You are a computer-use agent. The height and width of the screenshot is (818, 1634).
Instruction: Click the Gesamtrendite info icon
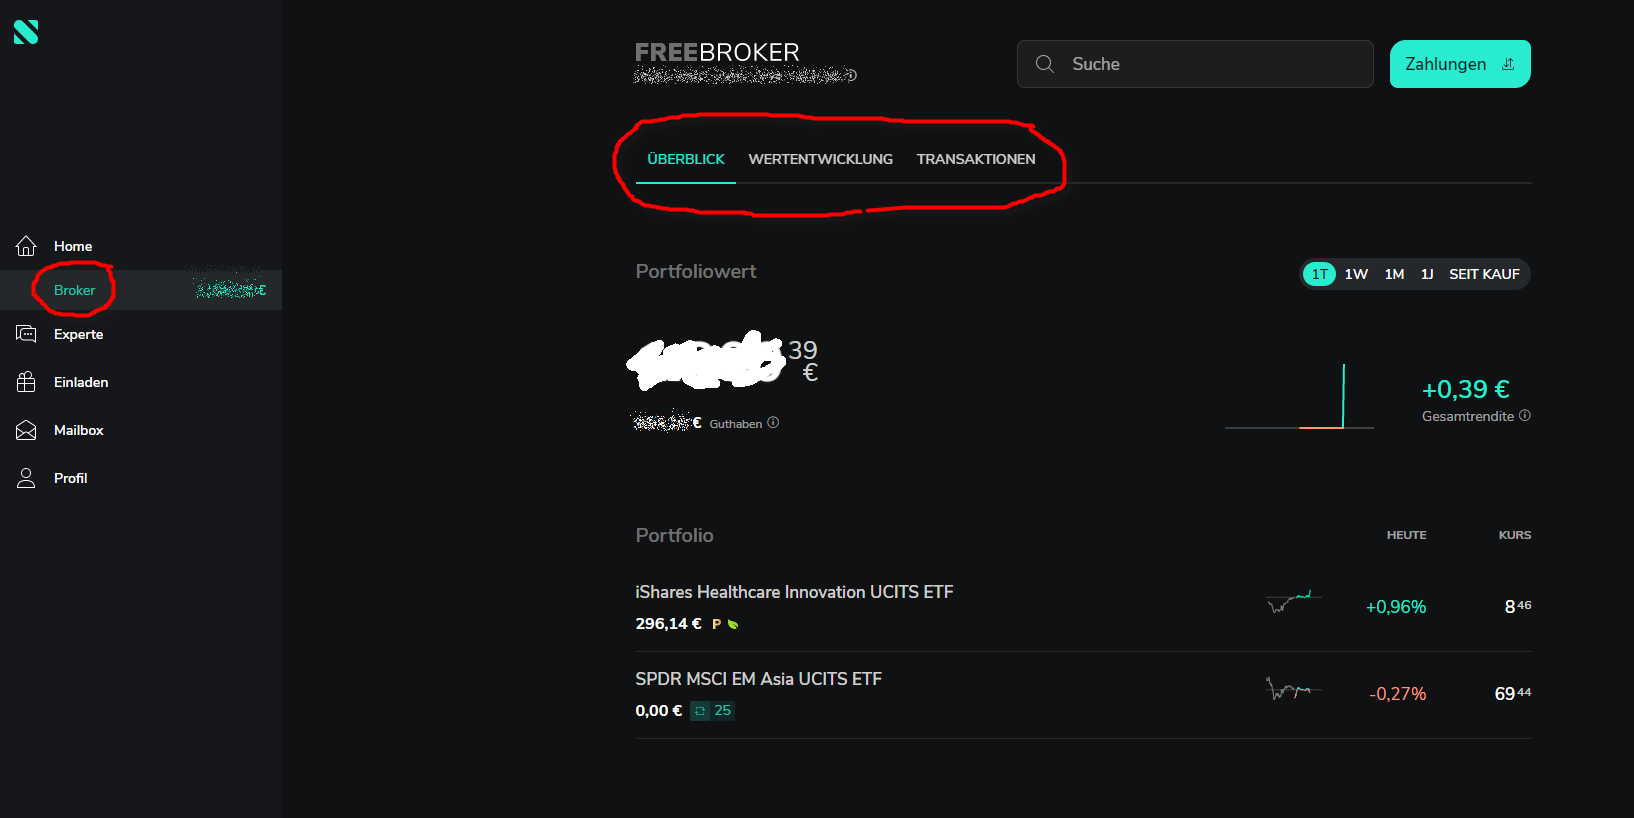pyautogui.click(x=1525, y=415)
